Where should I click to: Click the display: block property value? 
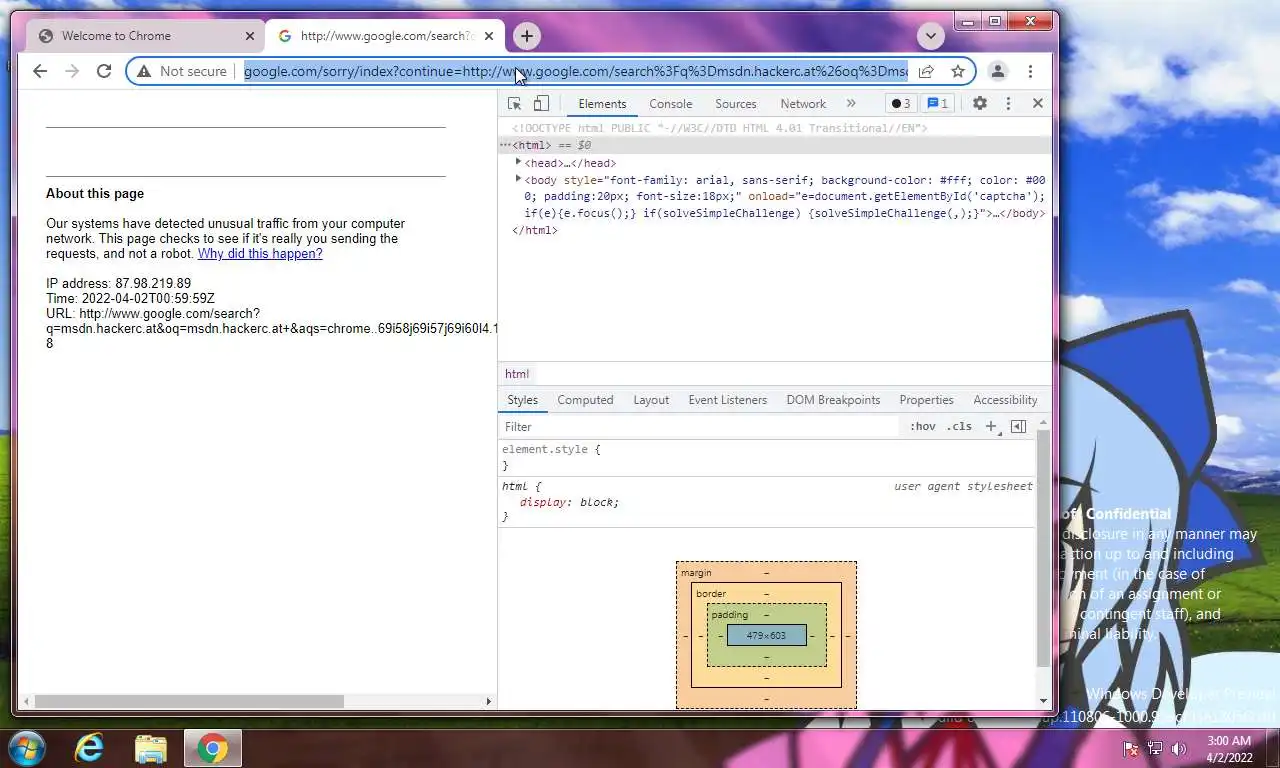click(x=597, y=502)
